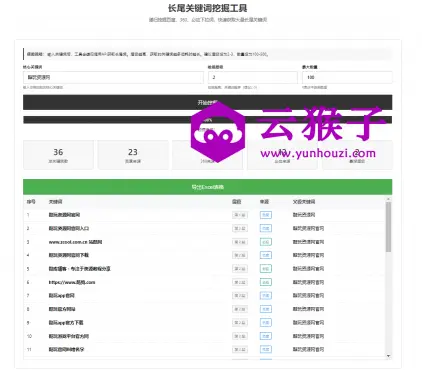Click the green source tag in row 5

pos(266,269)
